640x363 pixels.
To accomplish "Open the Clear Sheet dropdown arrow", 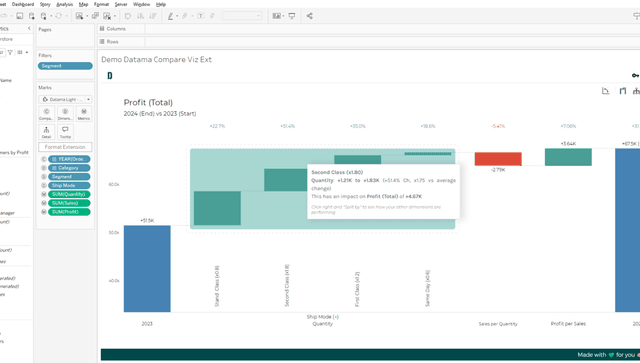I will 115,16.
